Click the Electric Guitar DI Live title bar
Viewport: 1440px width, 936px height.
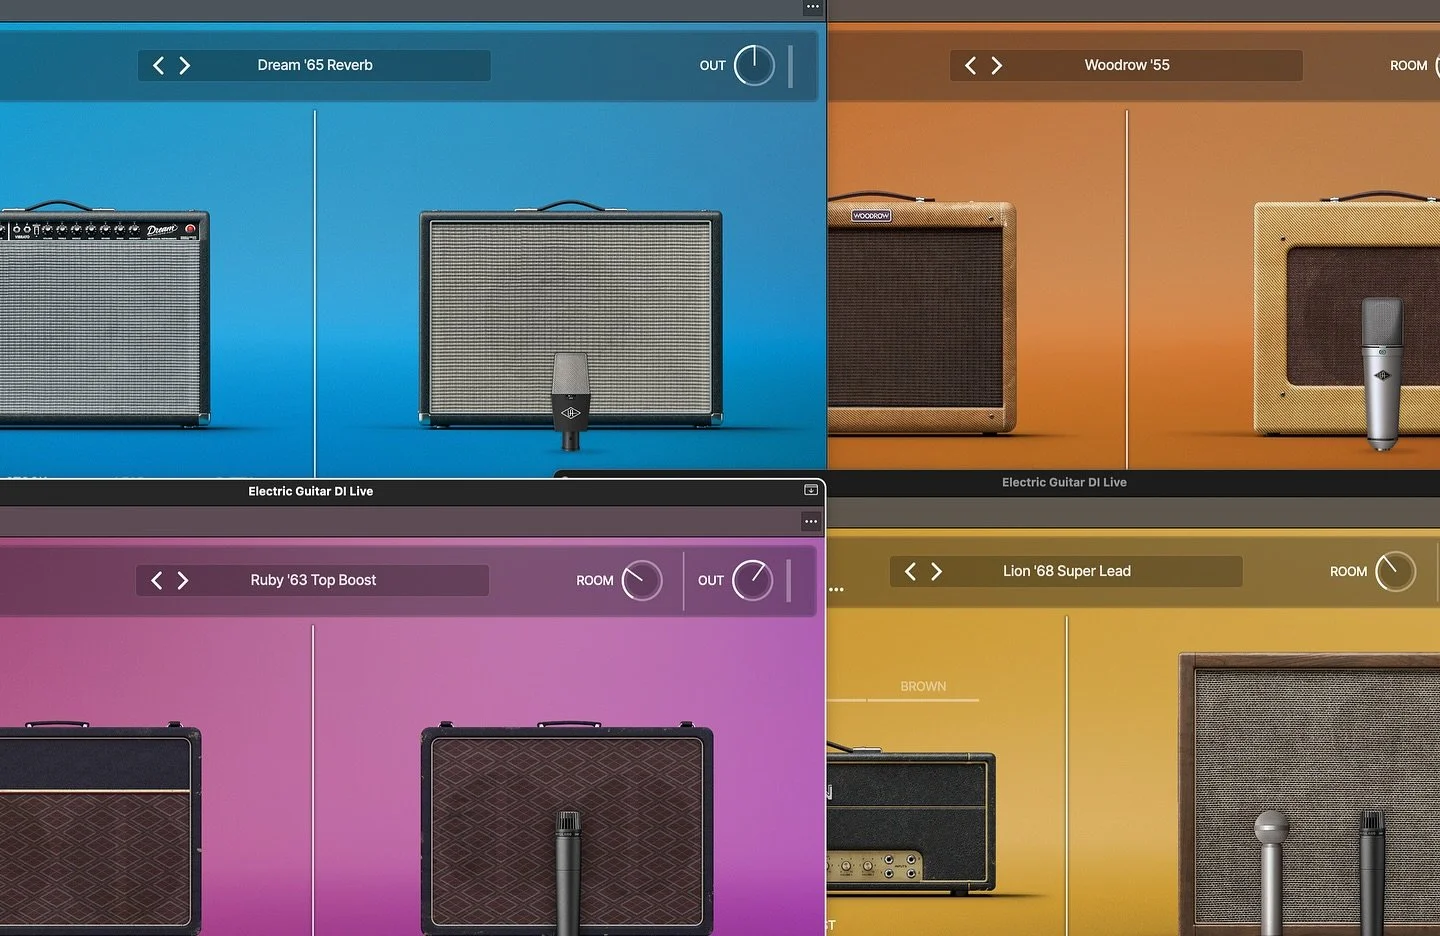(310, 490)
